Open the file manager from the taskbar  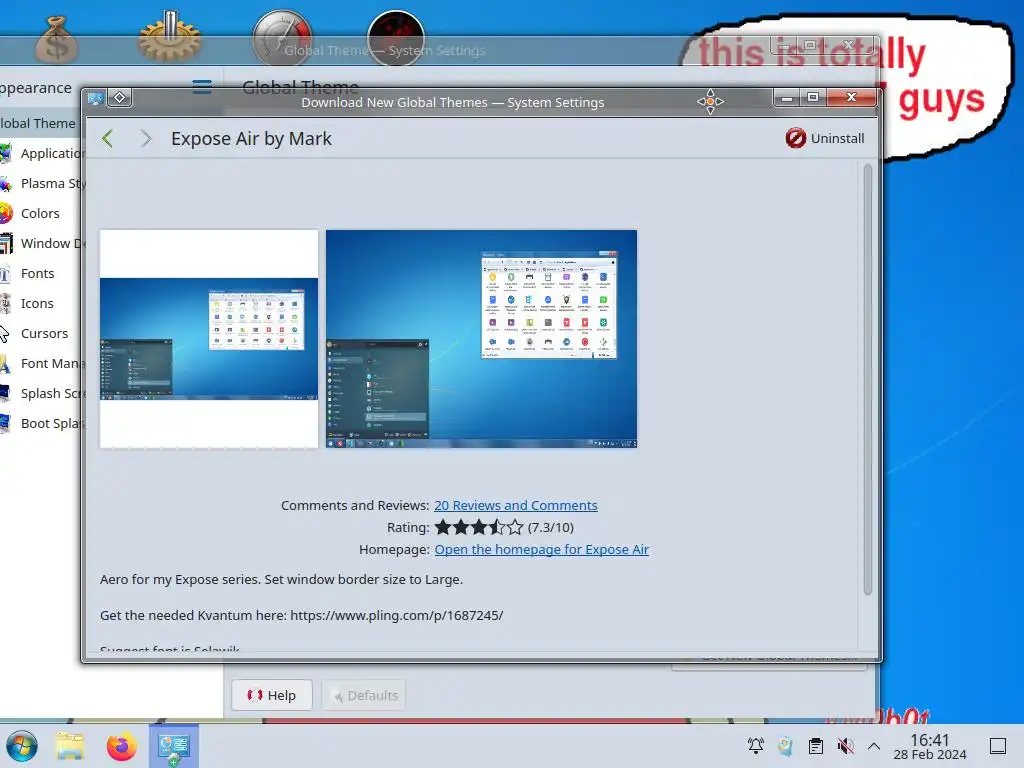pos(70,746)
